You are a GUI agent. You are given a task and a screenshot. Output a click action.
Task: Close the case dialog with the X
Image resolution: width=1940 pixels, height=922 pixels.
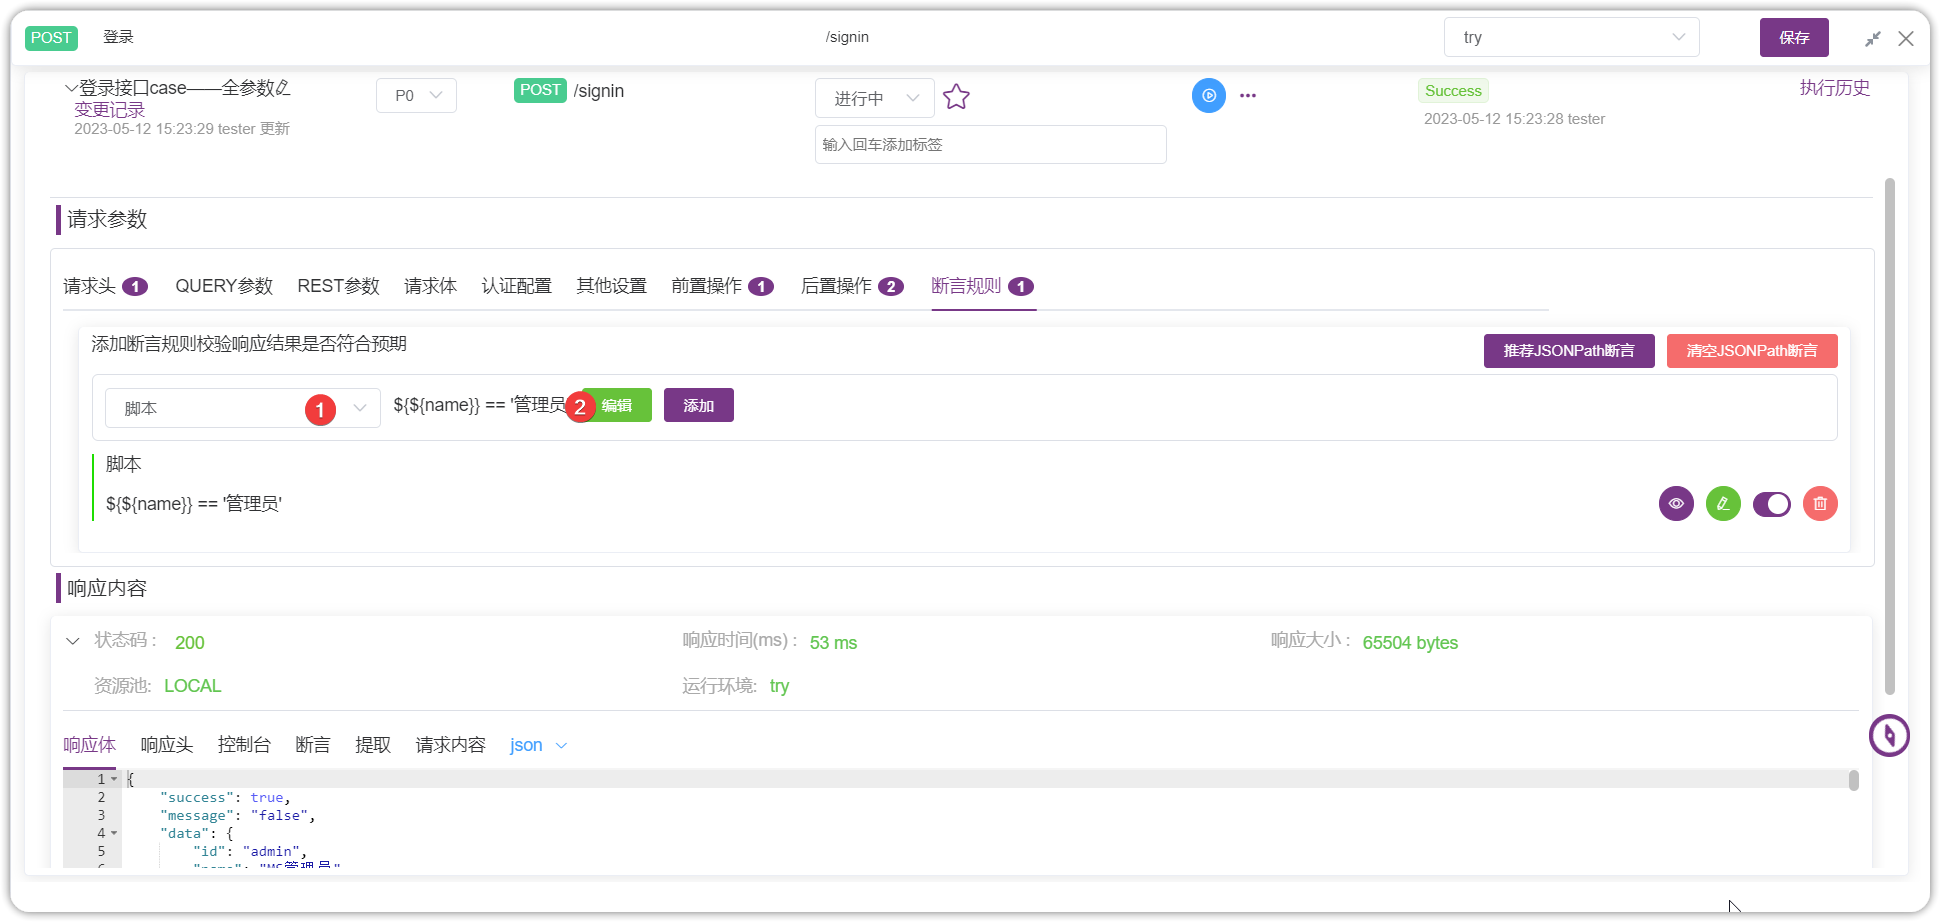[x=1906, y=39]
